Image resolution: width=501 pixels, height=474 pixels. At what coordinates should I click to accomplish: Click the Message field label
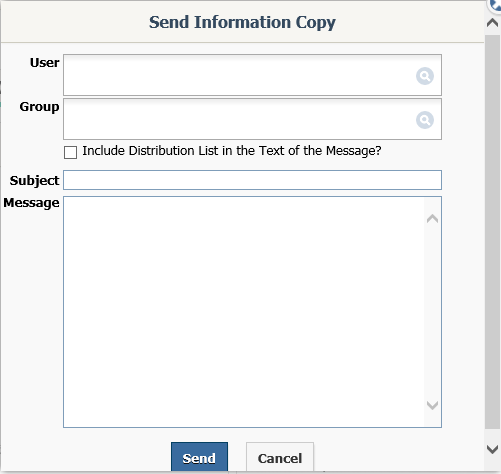click(31, 203)
